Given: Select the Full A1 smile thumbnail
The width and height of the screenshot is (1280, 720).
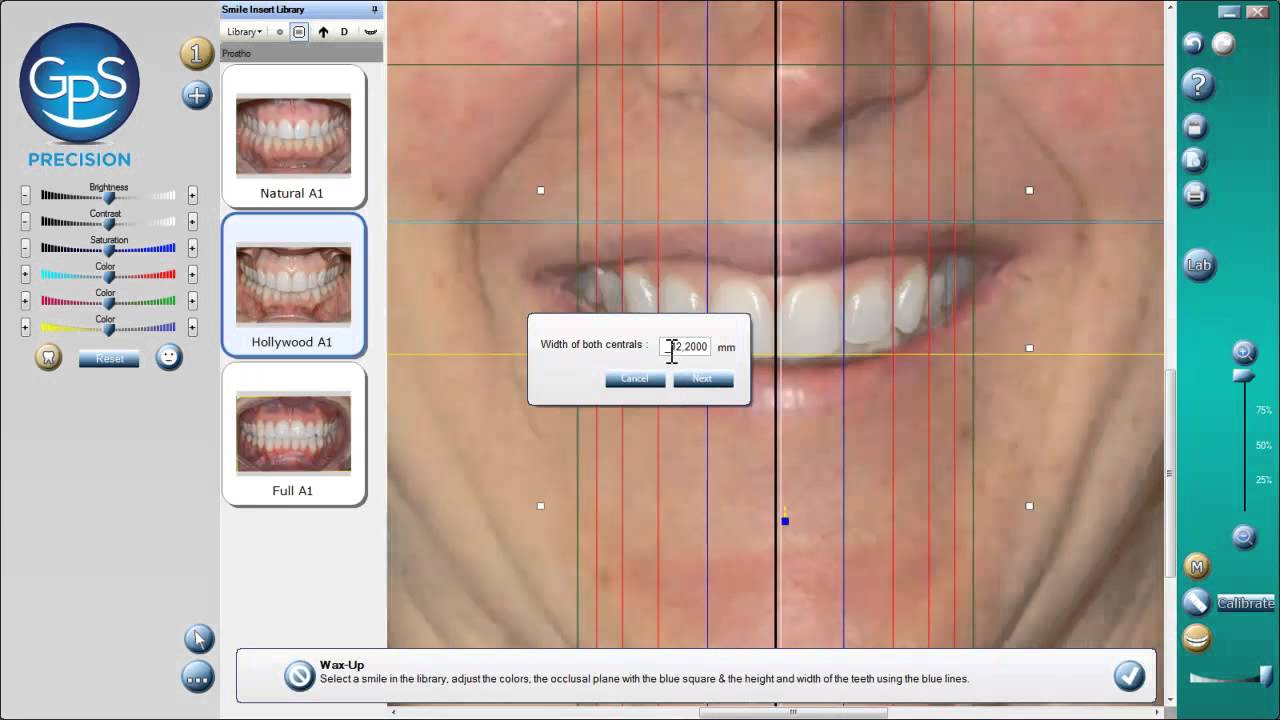Looking at the screenshot, I should (x=293, y=434).
